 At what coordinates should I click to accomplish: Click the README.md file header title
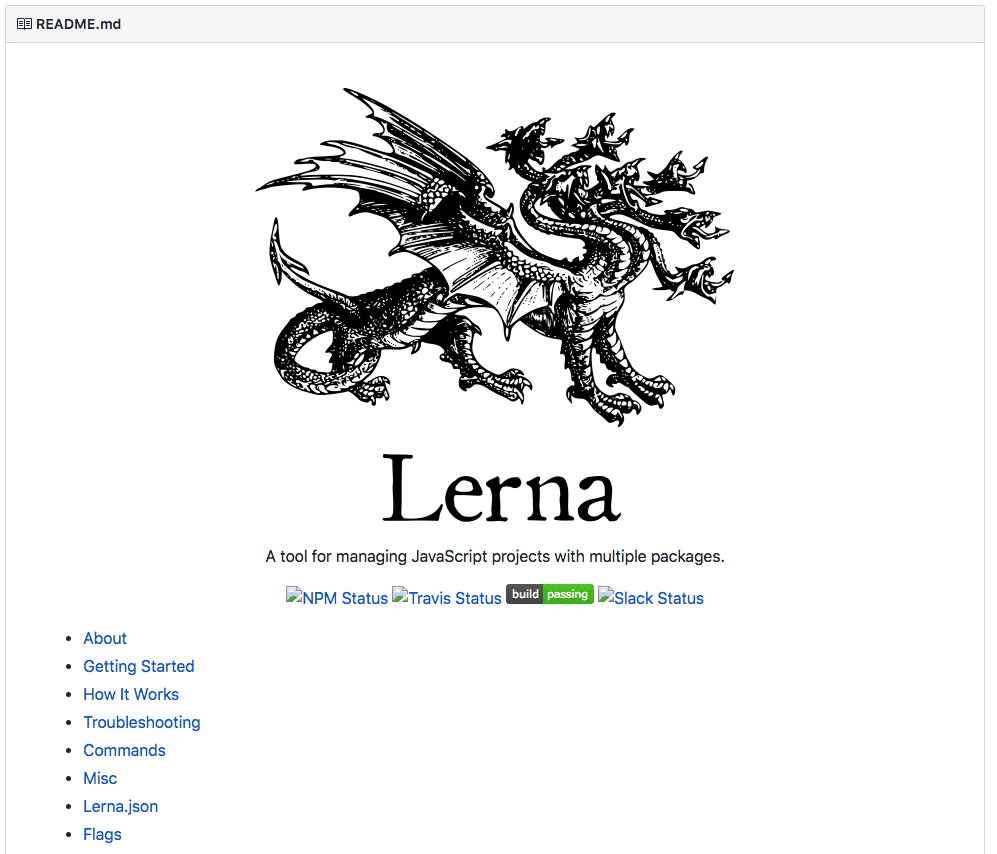coord(78,24)
